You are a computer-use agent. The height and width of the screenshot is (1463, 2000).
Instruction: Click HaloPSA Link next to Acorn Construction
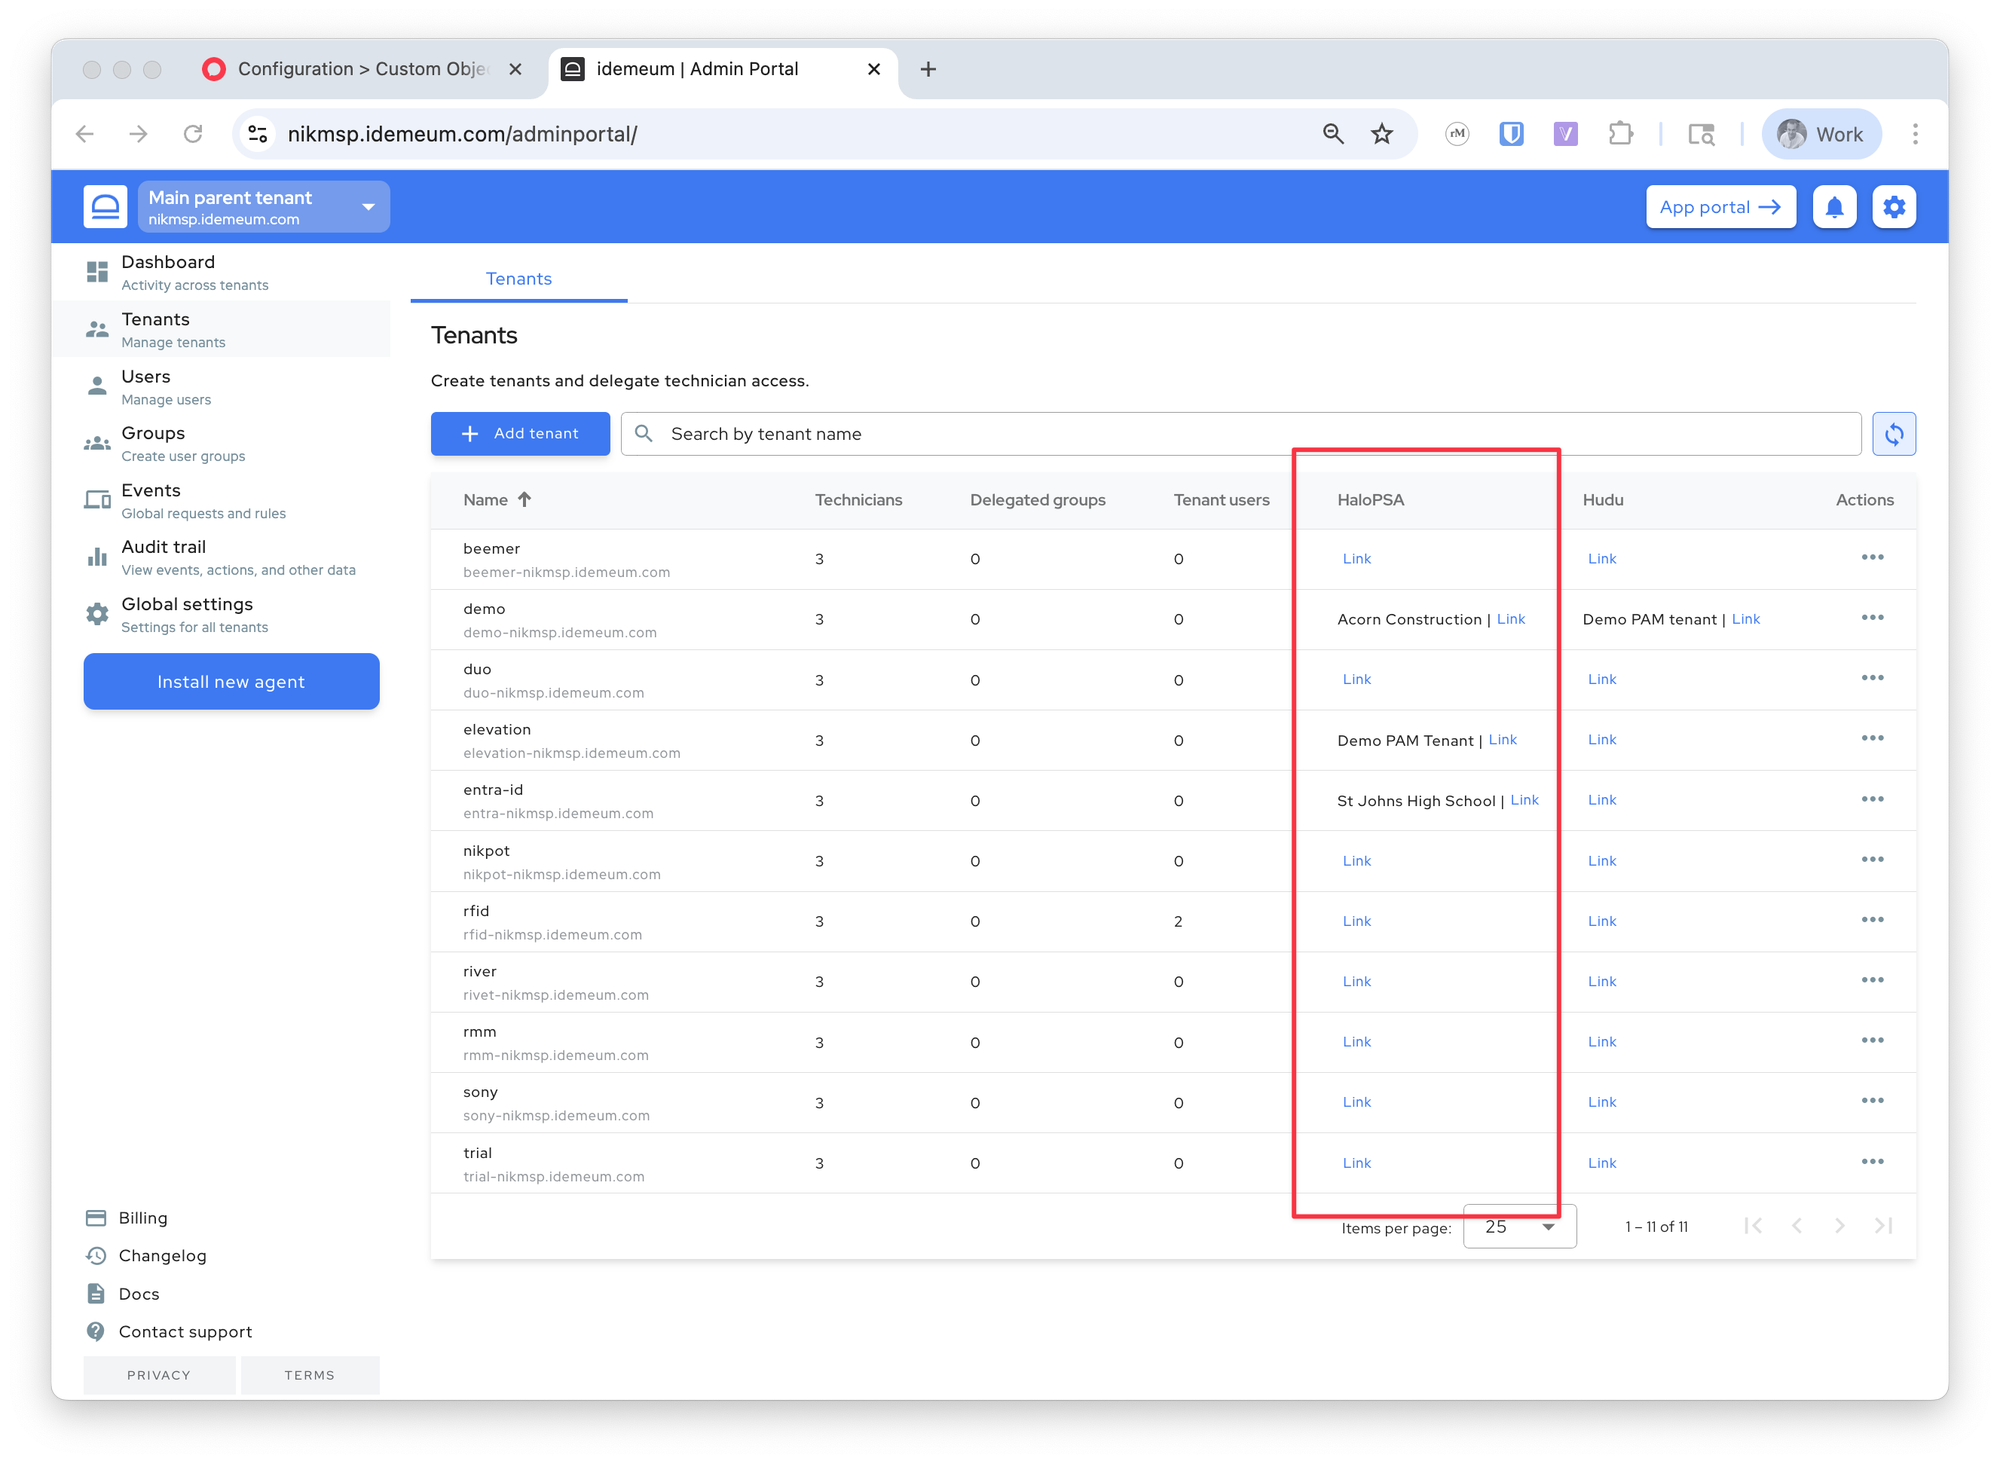click(x=1510, y=619)
